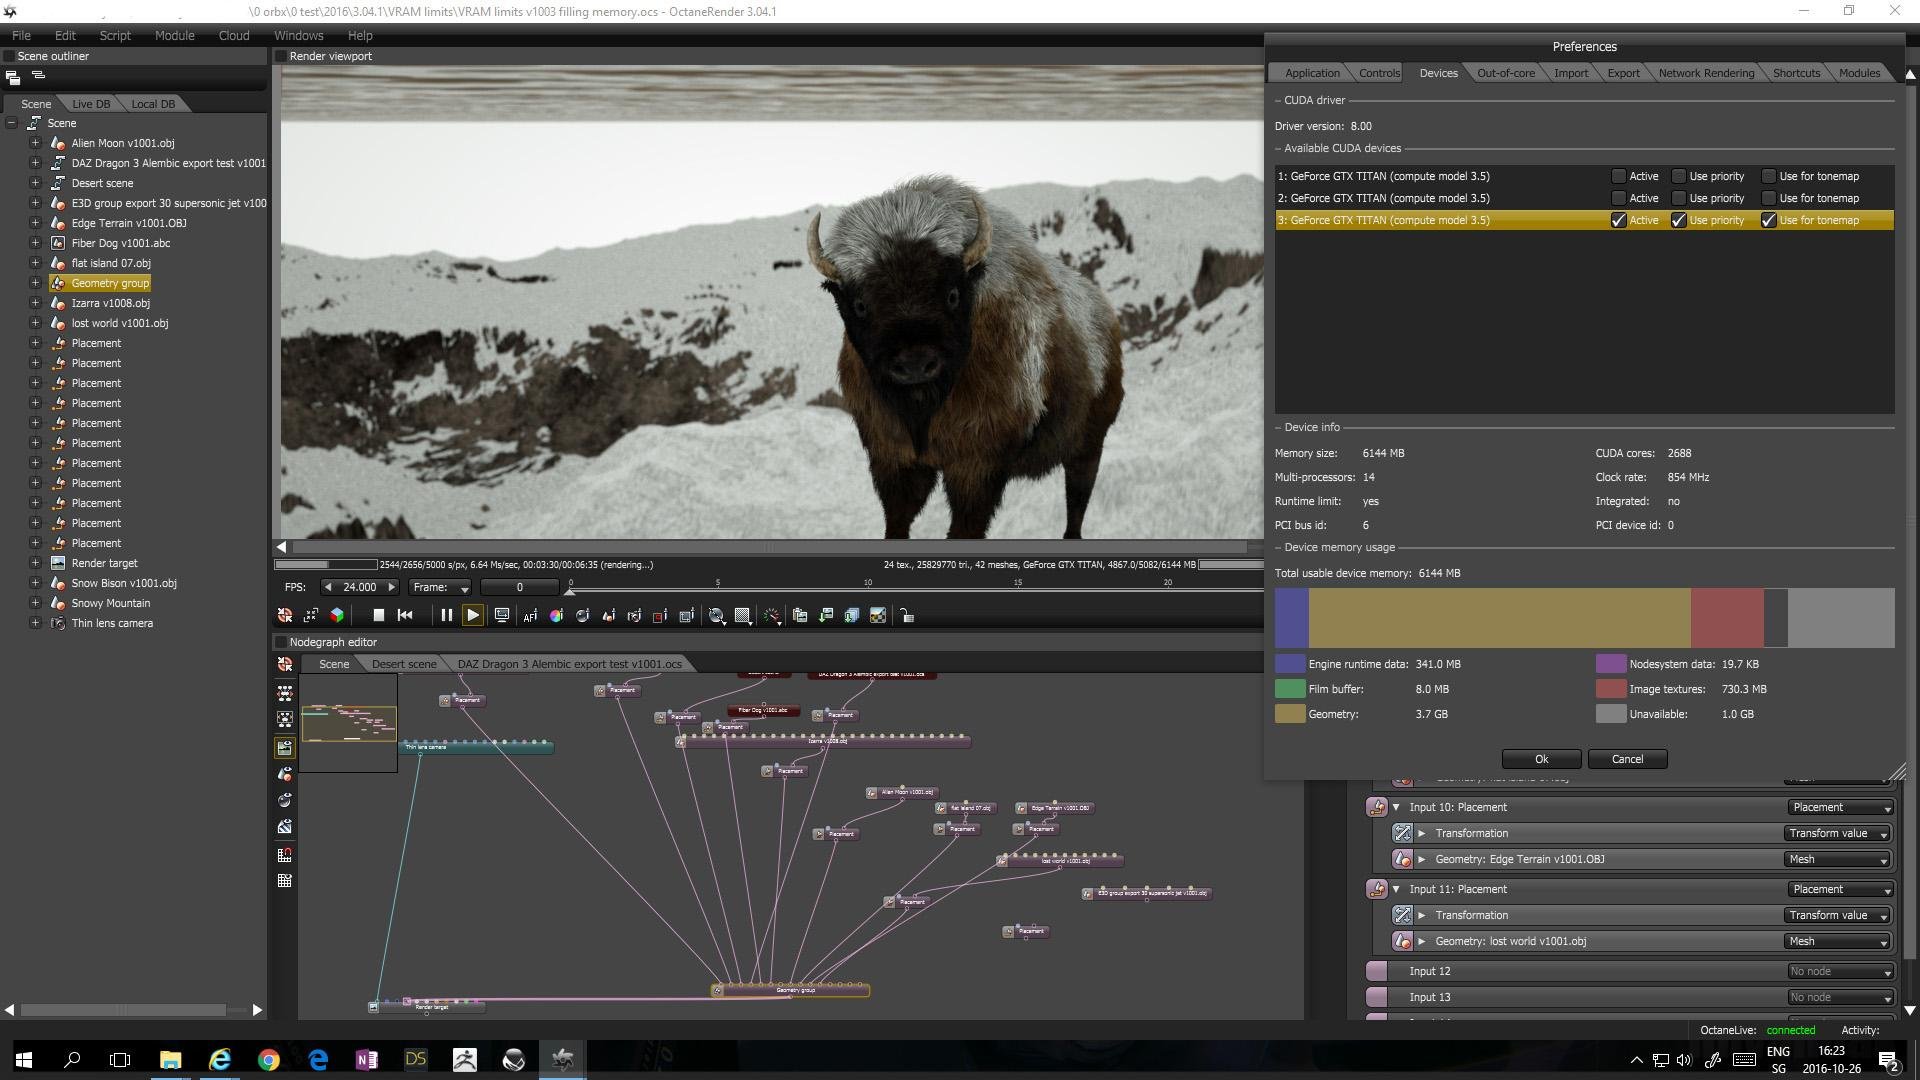Collapse the Input 11 Placement section
The image size is (1920, 1080).
(1396, 889)
